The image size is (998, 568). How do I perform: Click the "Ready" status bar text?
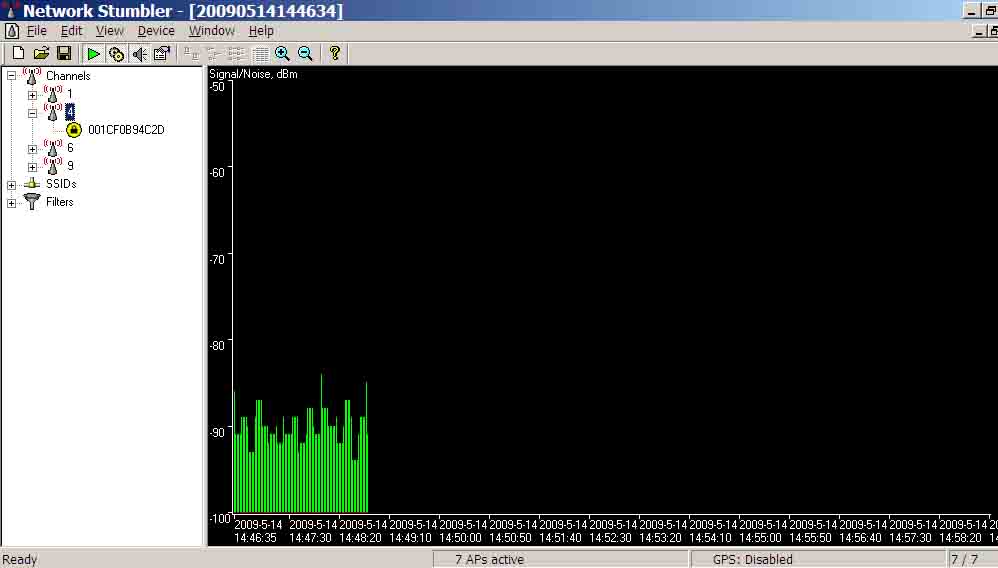pos(20,559)
